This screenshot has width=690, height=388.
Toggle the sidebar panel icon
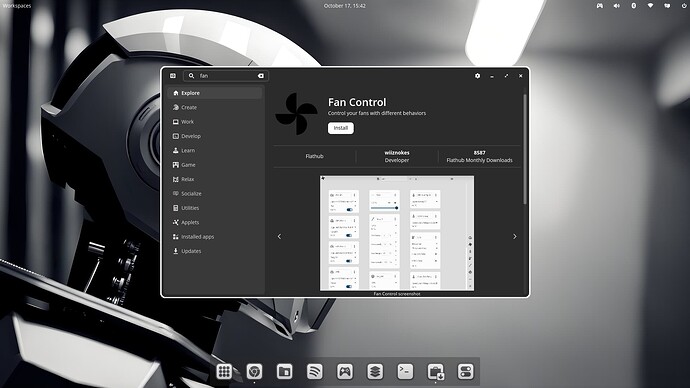[173, 76]
